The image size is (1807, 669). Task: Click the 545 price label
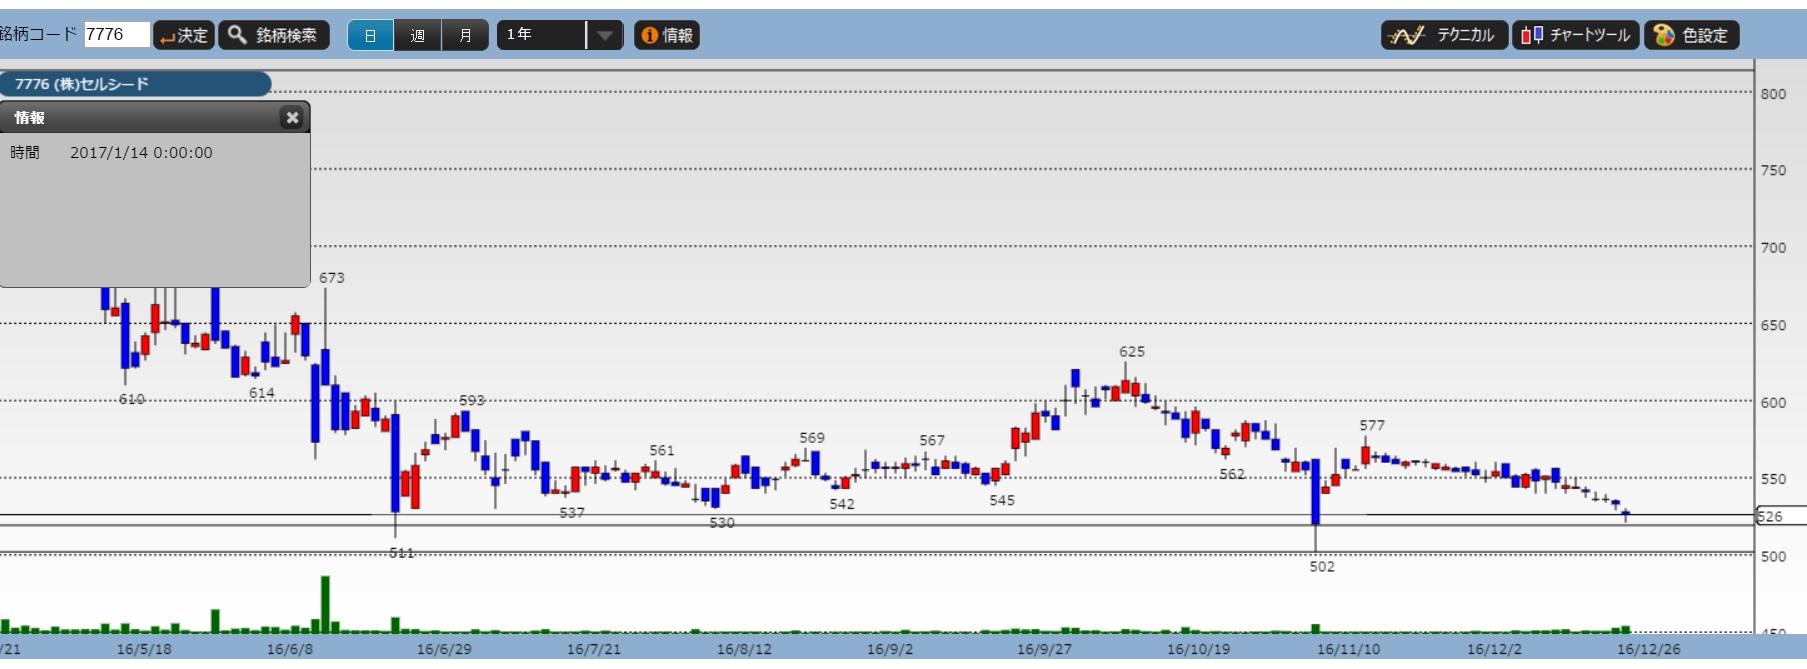click(x=1002, y=501)
